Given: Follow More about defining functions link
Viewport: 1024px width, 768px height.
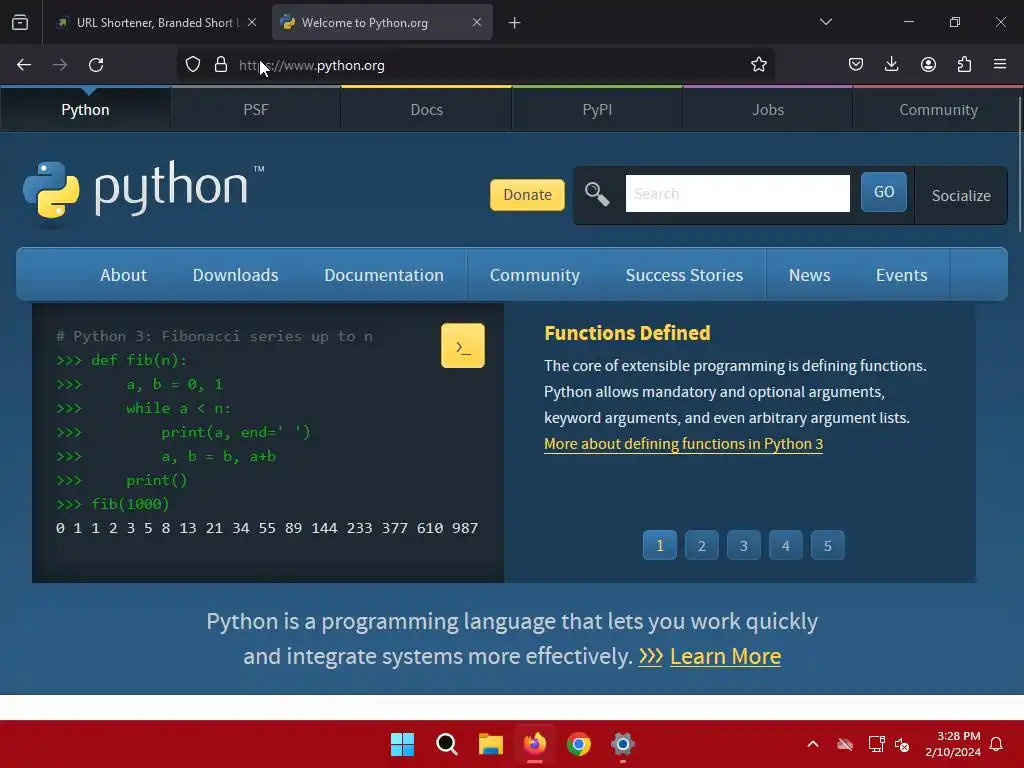Looking at the screenshot, I should [x=683, y=444].
